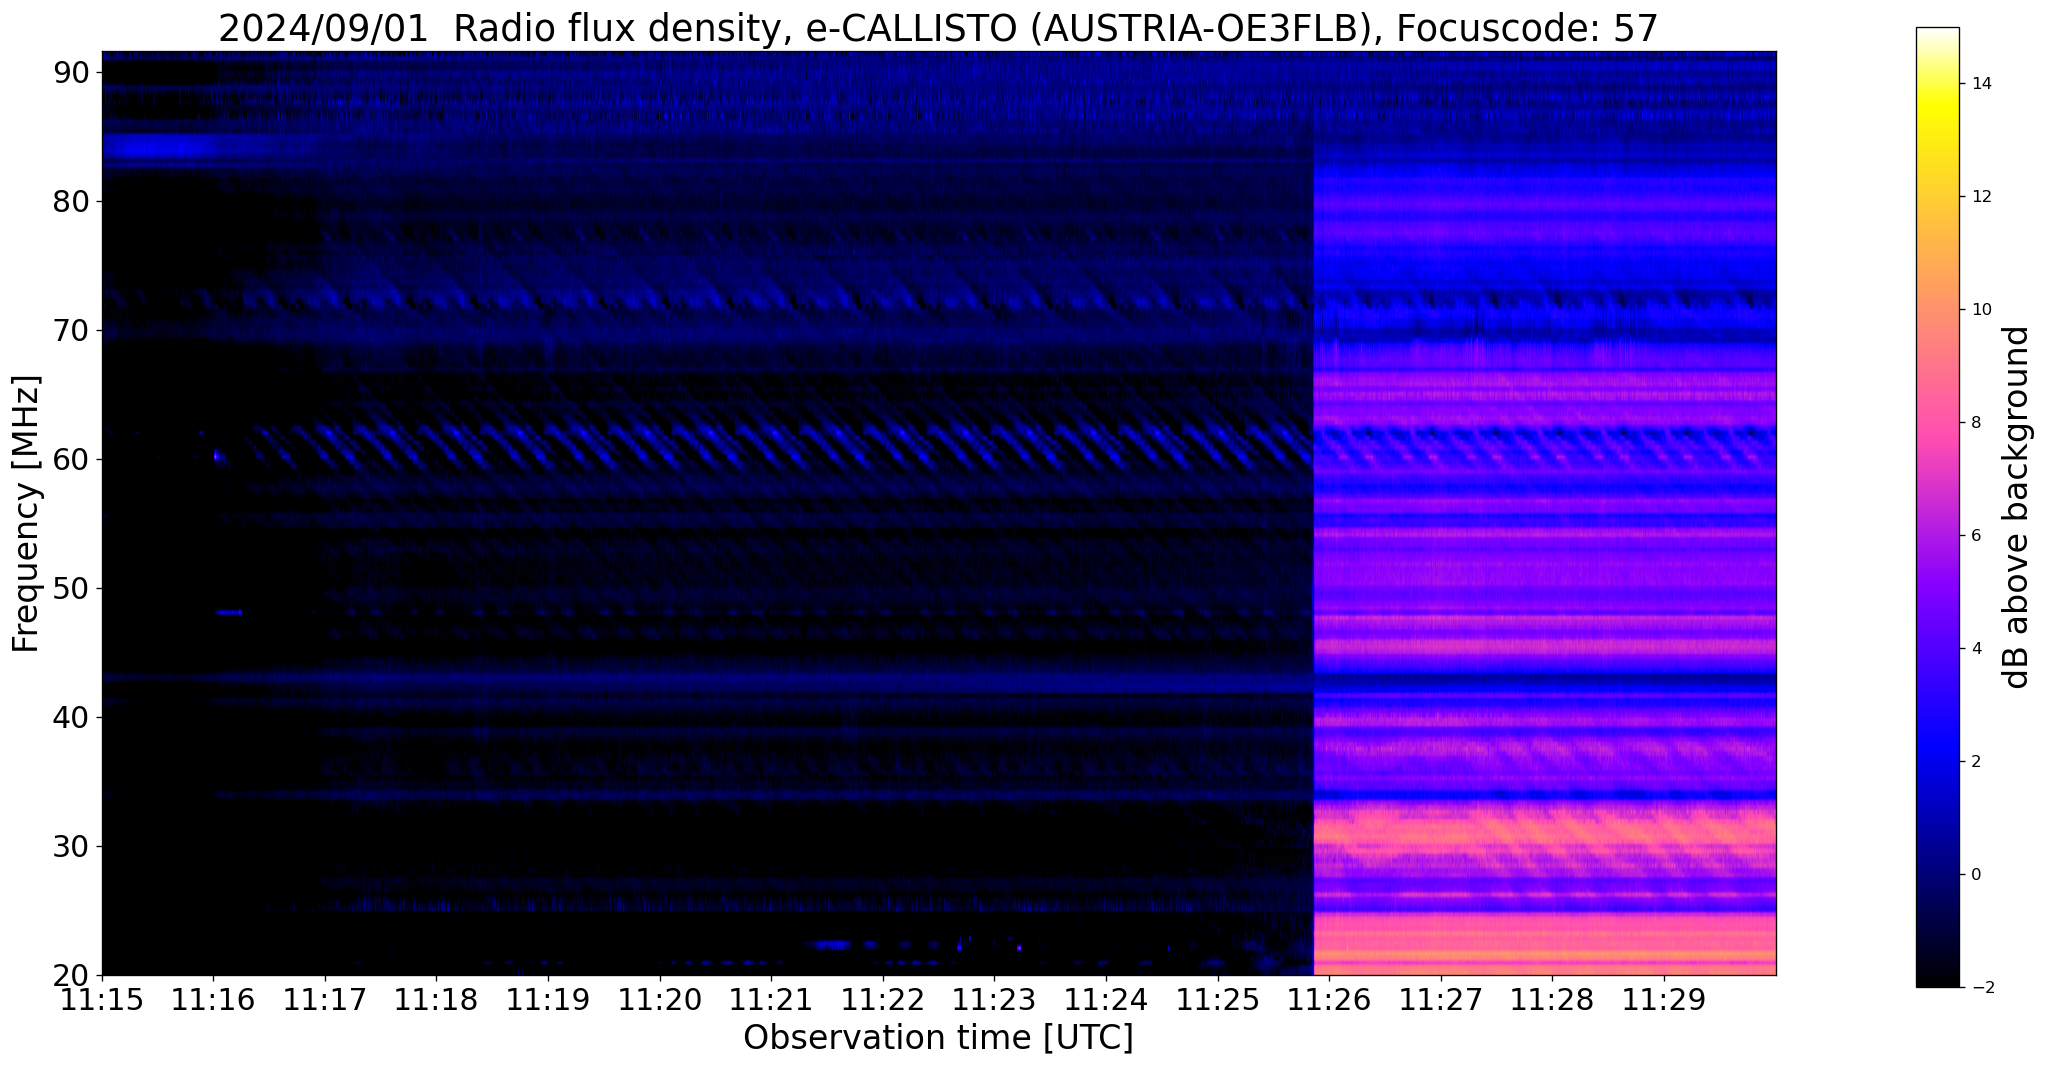Click the 11:28 time tick label

pos(1552,1001)
